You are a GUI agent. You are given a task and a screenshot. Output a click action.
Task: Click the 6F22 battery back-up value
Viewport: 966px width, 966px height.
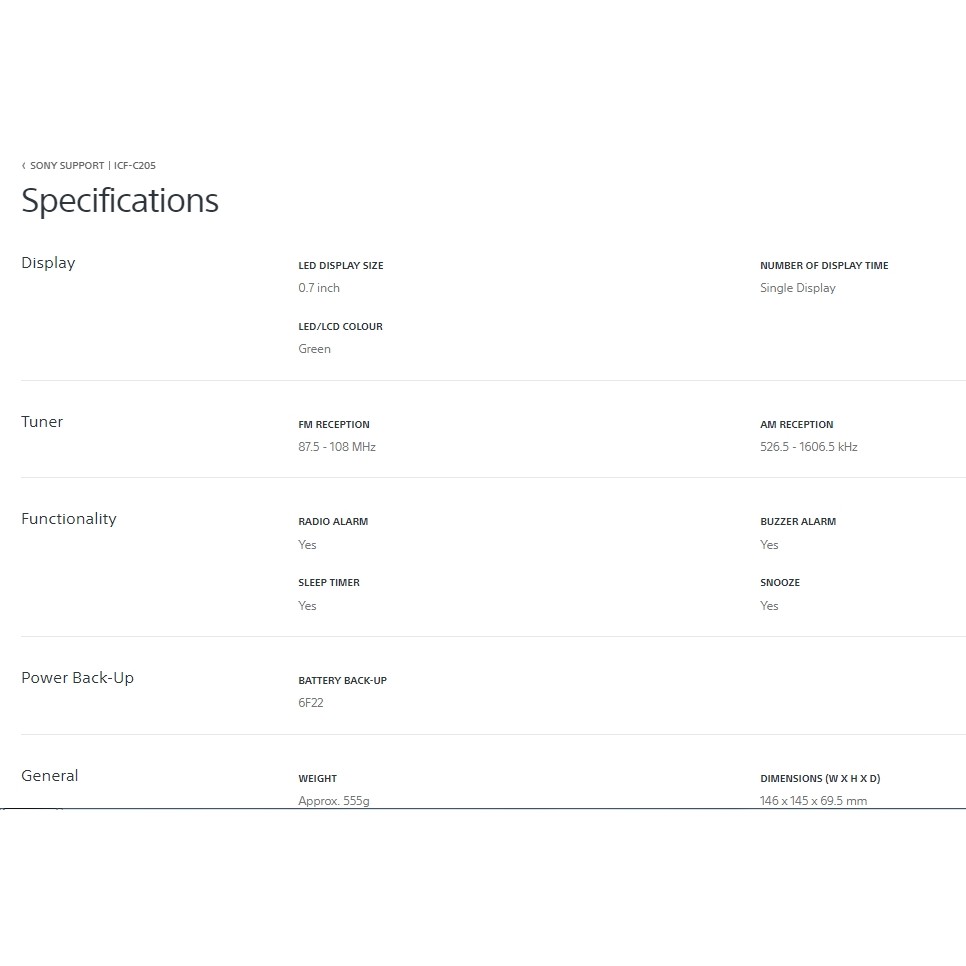click(311, 703)
